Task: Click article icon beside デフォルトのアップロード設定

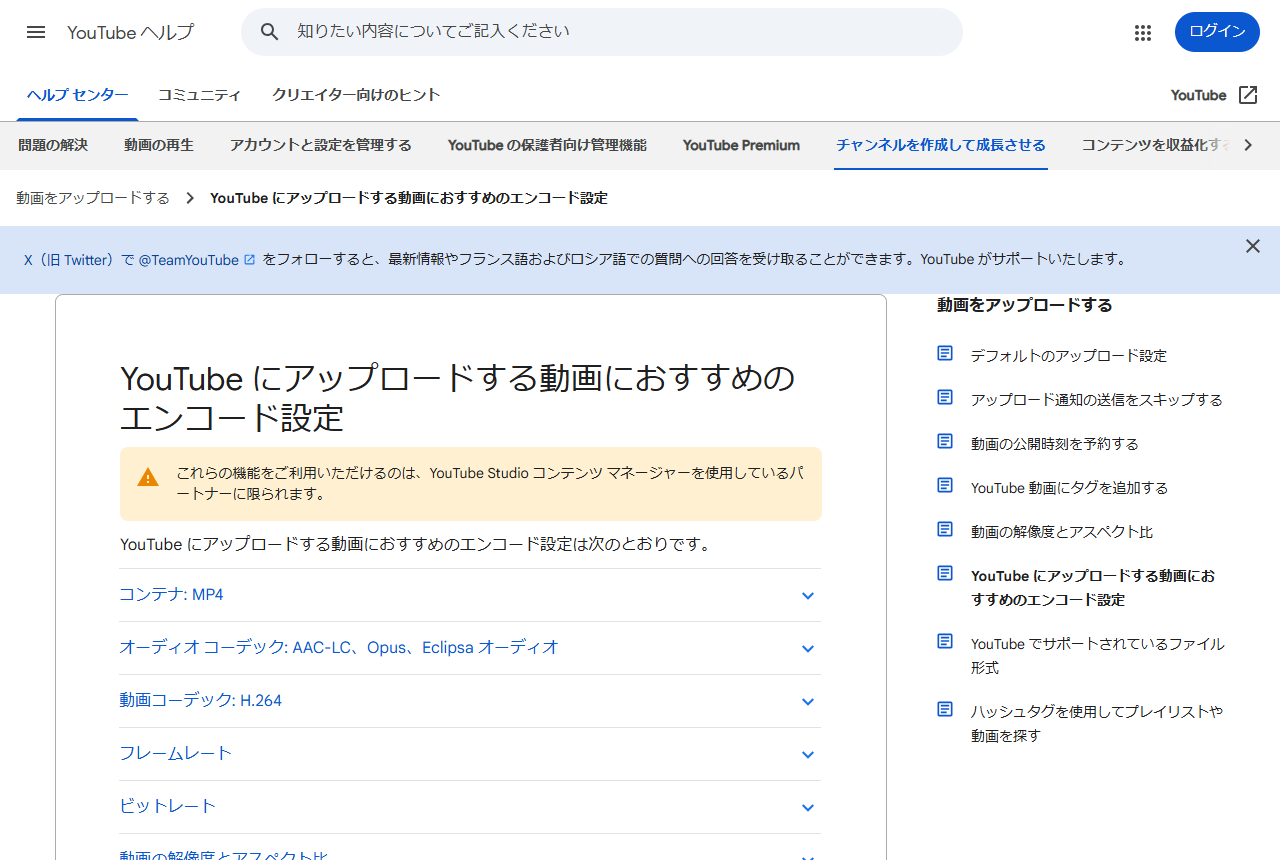Action: tap(945, 354)
